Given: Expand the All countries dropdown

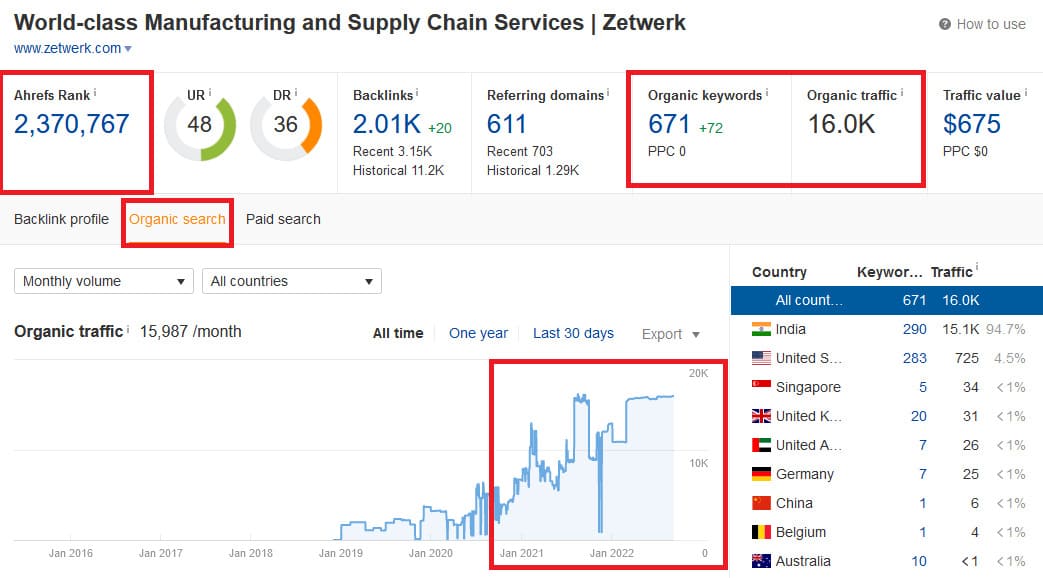Looking at the screenshot, I should coord(292,281).
